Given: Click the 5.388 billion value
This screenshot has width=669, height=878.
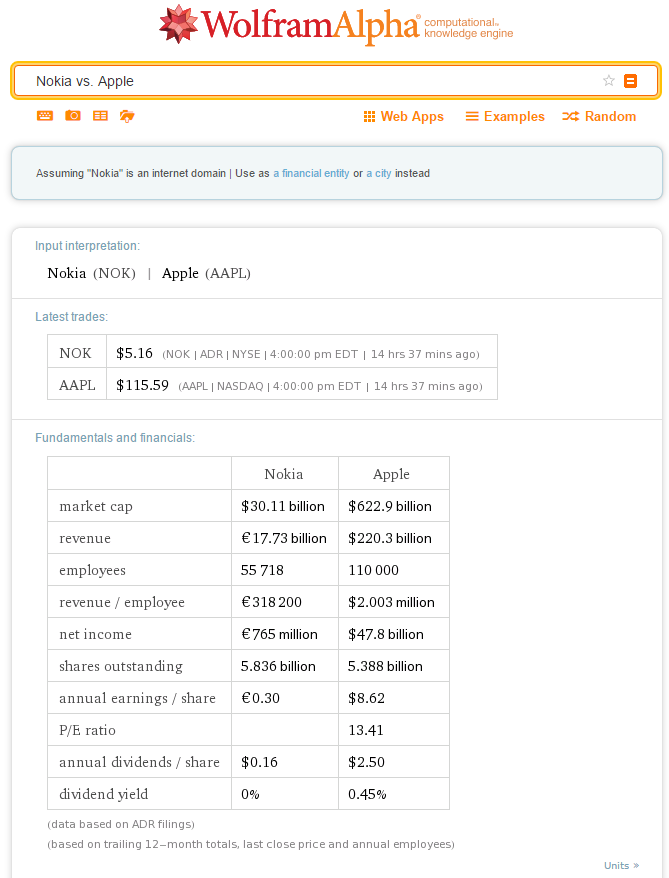Looking at the screenshot, I should tap(385, 666).
